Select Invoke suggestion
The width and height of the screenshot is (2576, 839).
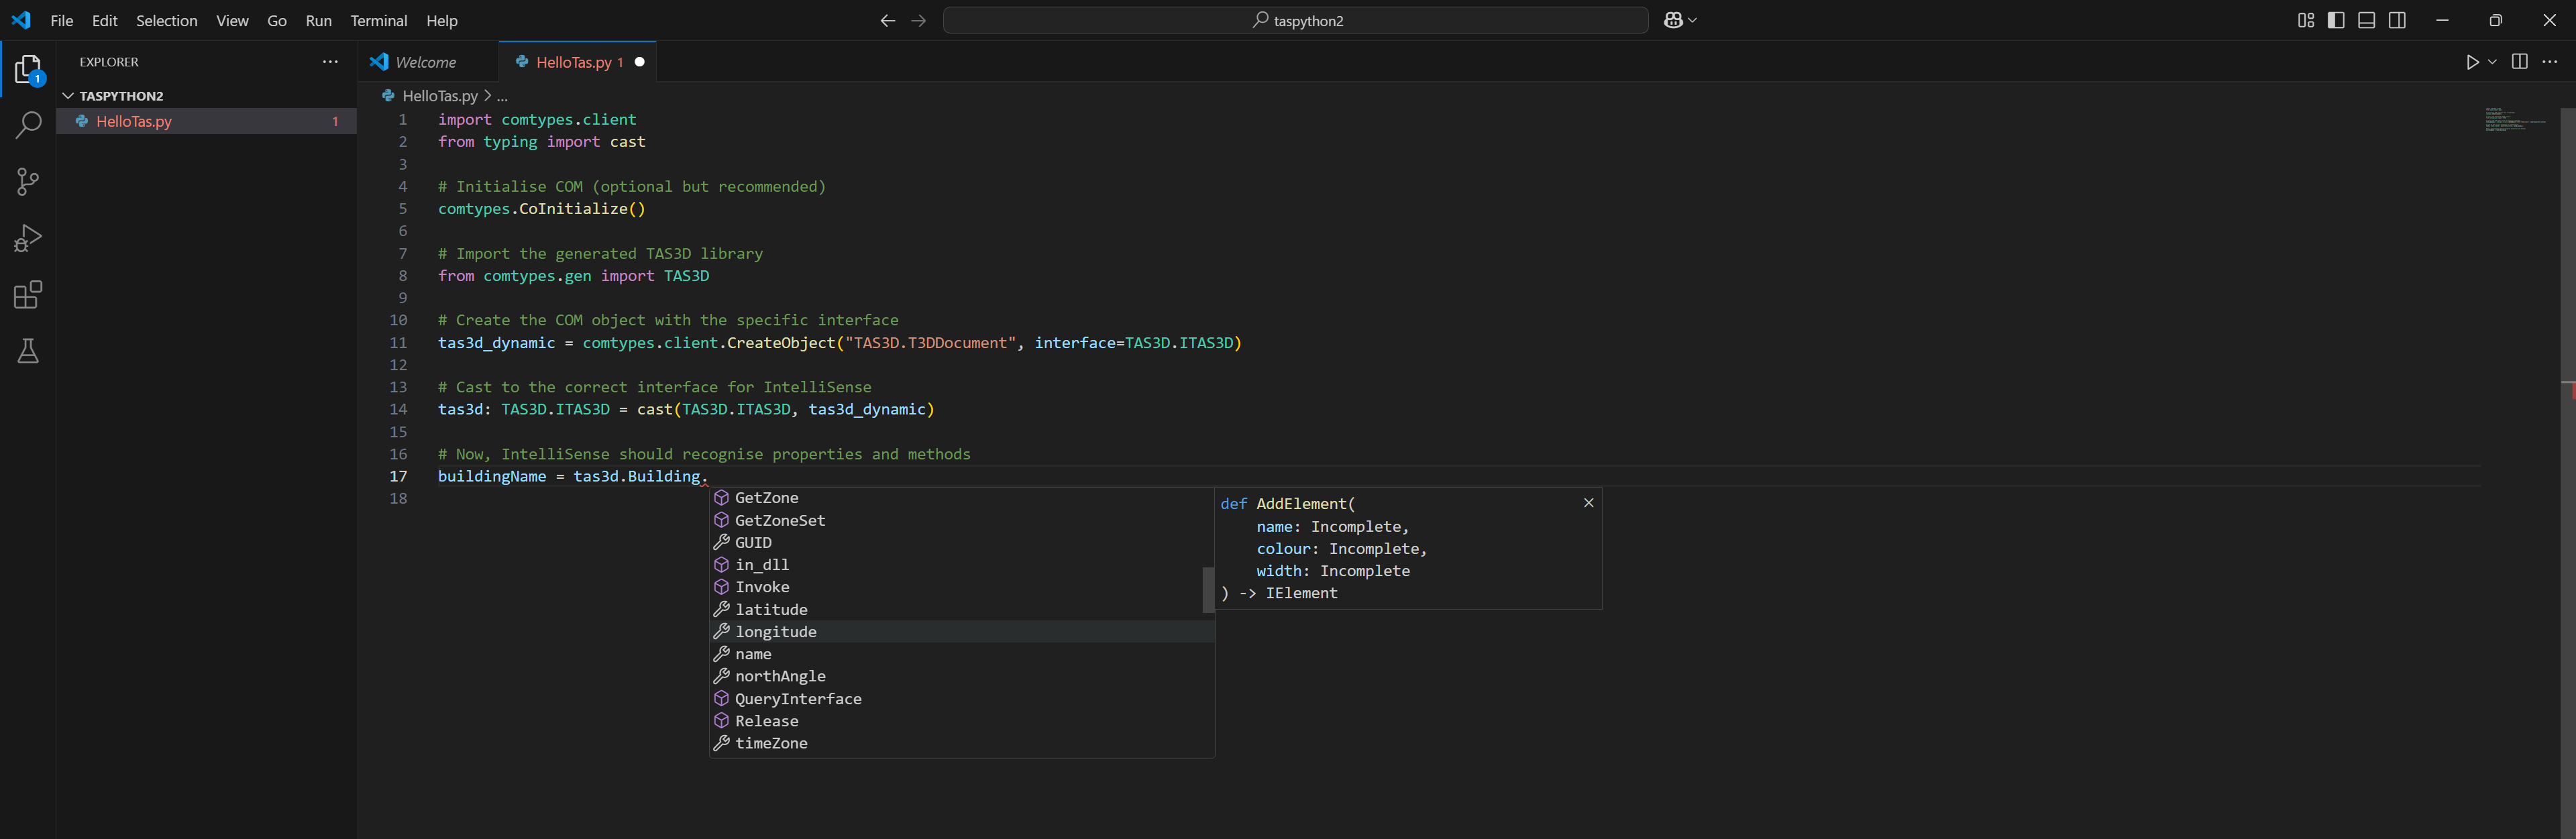point(962,587)
